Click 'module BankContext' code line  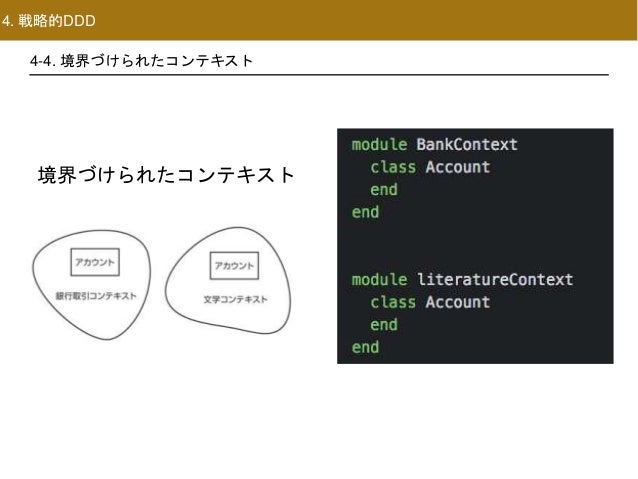(x=435, y=144)
